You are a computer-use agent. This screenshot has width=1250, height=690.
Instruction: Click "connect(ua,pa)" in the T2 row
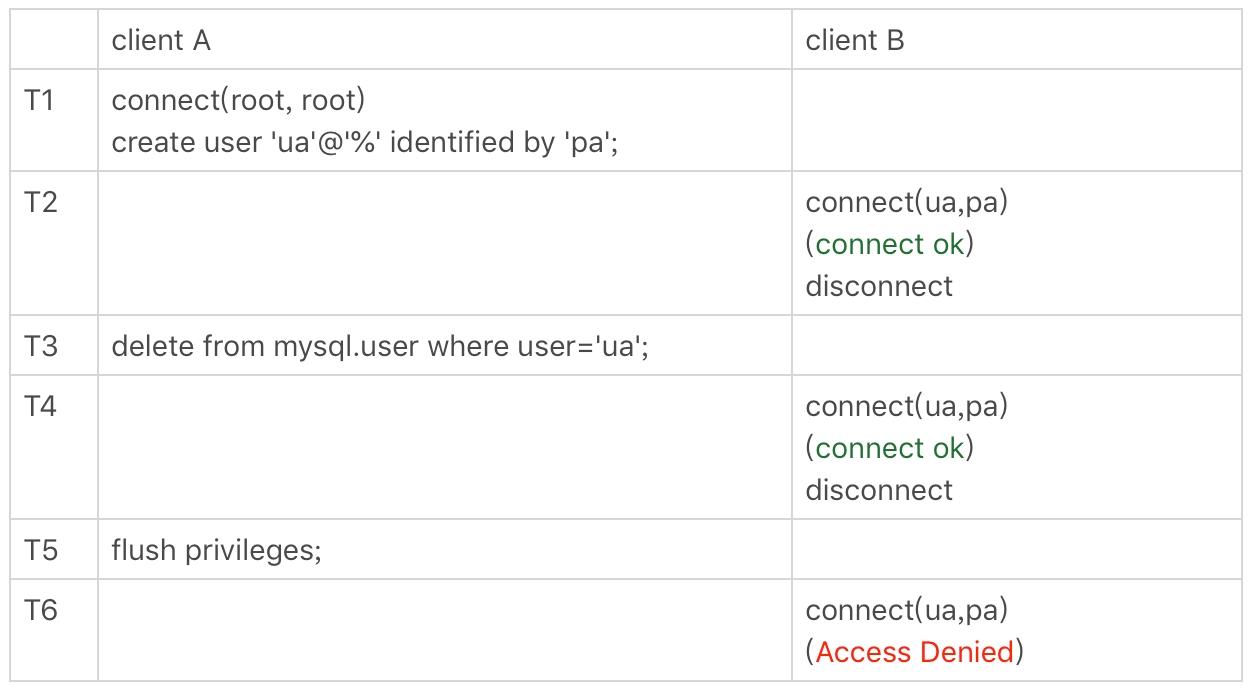(906, 202)
